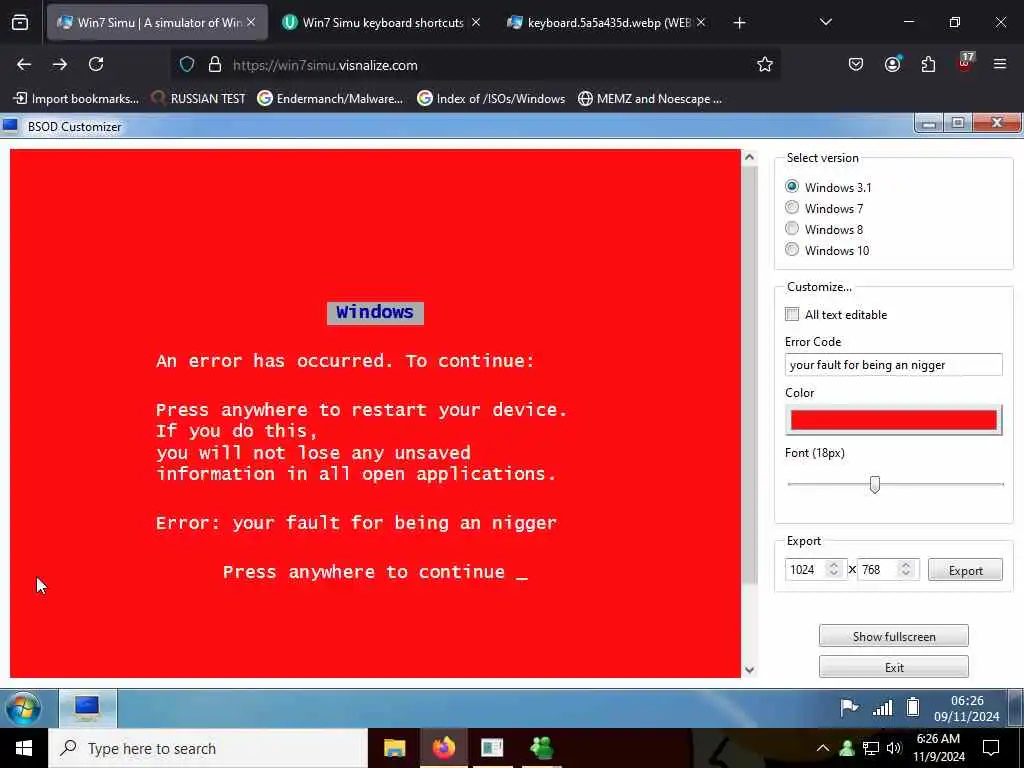The width and height of the screenshot is (1024, 768).
Task: Click preview scrollbar up arrow
Action: point(750,157)
